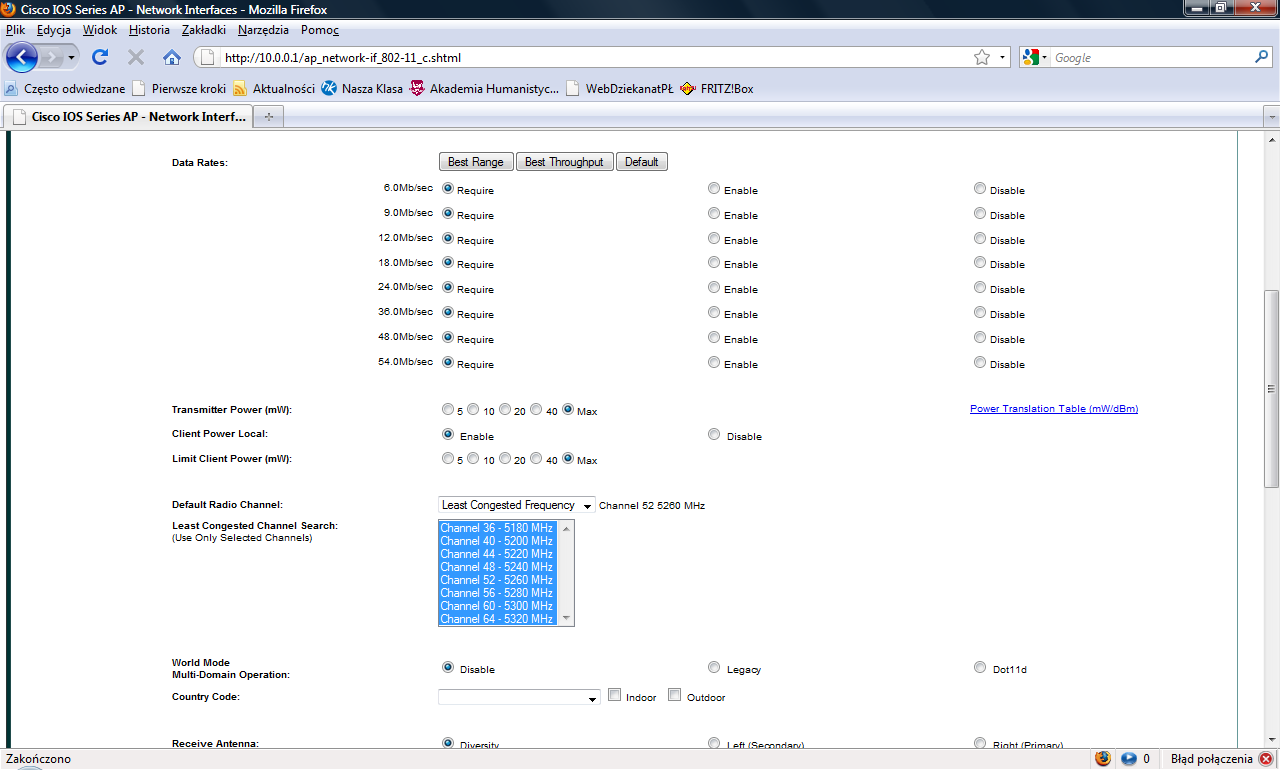The image size is (1280, 770).
Task: Open the Często odwiedzane bookmarks folder
Action: 65,88
